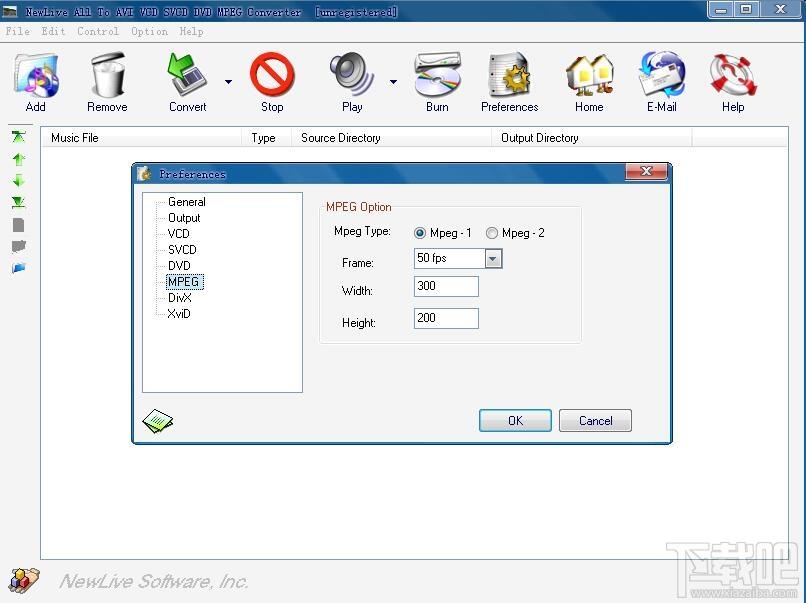806x603 pixels.
Task: Expand the Convert dropdown arrow
Action: [x=228, y=81]
